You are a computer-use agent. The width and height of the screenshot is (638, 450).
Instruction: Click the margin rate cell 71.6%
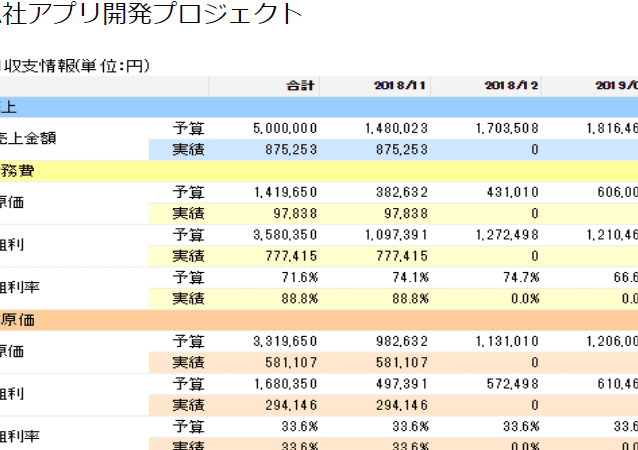[299, 277]
